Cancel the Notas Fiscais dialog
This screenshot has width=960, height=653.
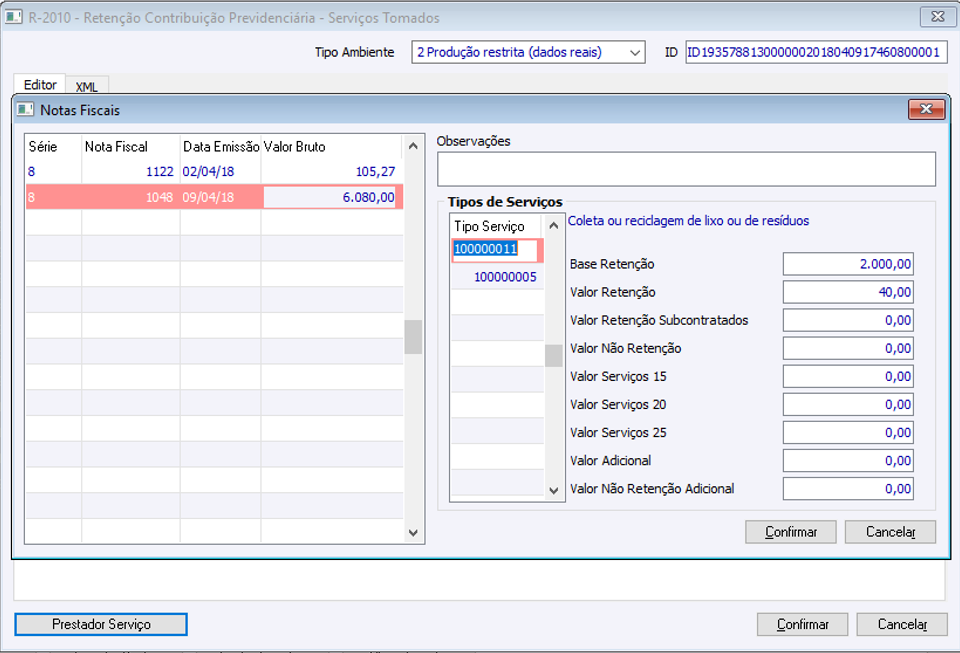tap(890, 532)
